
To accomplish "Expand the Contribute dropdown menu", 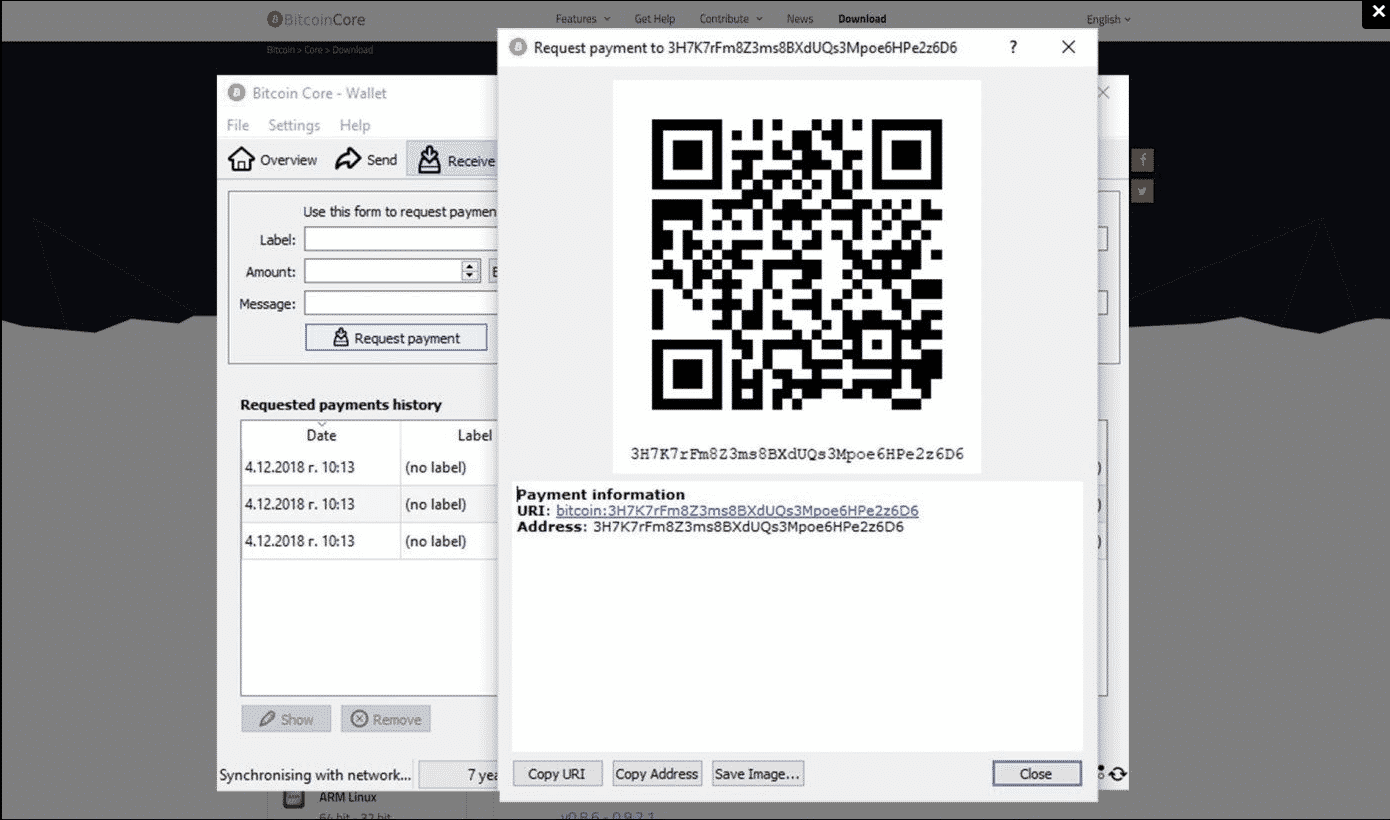I will (x=730, y=19).
